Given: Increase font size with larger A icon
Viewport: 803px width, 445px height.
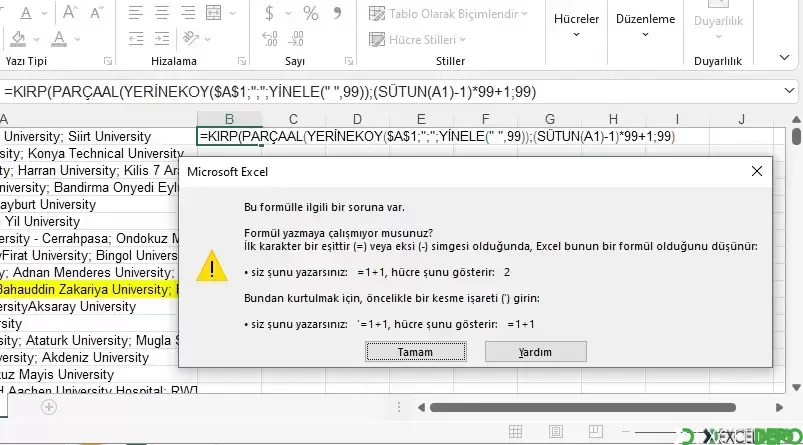Looking at the screenshot, I should click(x=70, y=12).
